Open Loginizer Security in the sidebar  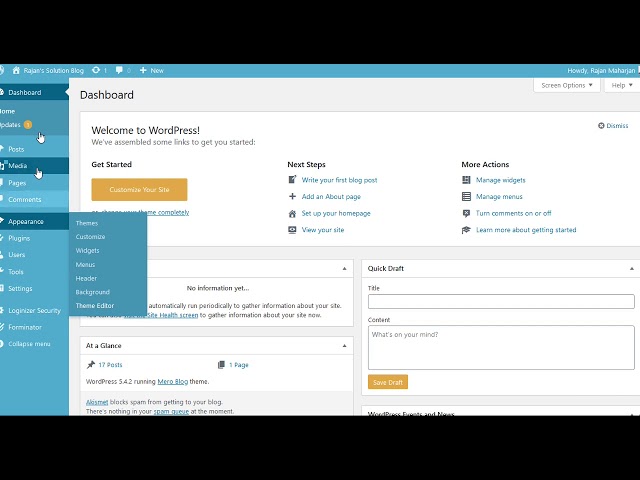coord(34,311)
